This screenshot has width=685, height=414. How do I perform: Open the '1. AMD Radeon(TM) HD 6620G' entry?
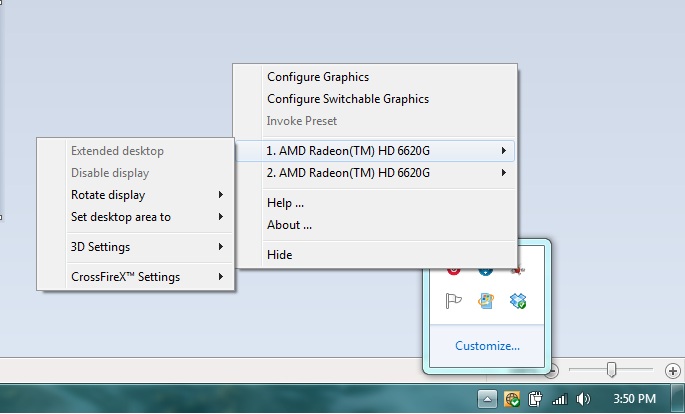tap(375, 151)
